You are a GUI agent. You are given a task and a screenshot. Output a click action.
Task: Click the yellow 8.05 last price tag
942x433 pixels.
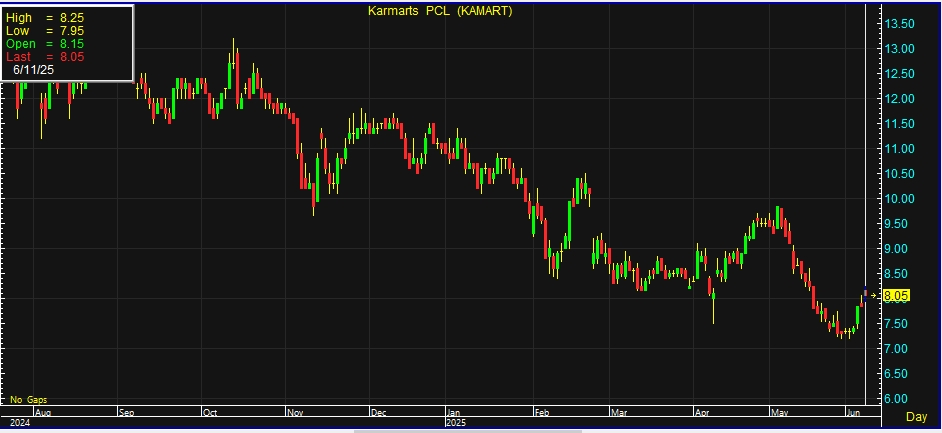click(896, 295)
